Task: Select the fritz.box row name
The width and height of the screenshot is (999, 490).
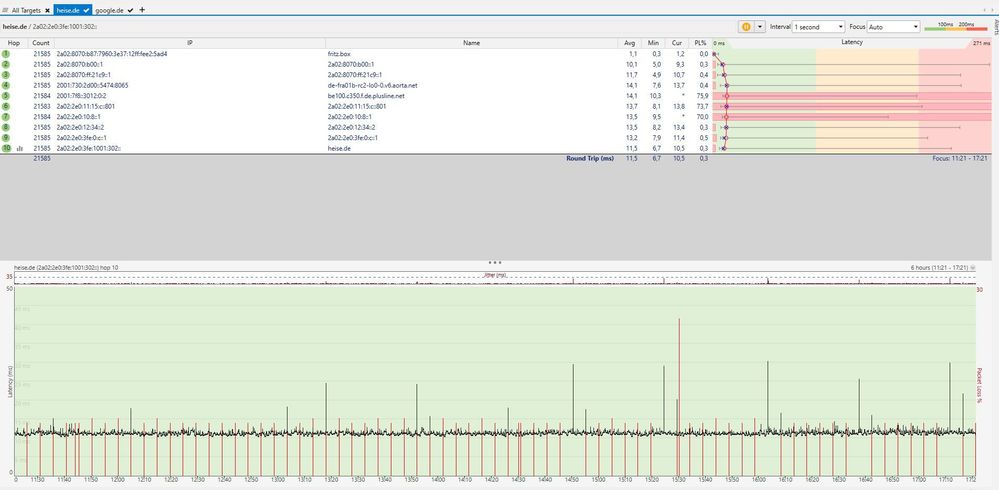Action: point(341,54)
